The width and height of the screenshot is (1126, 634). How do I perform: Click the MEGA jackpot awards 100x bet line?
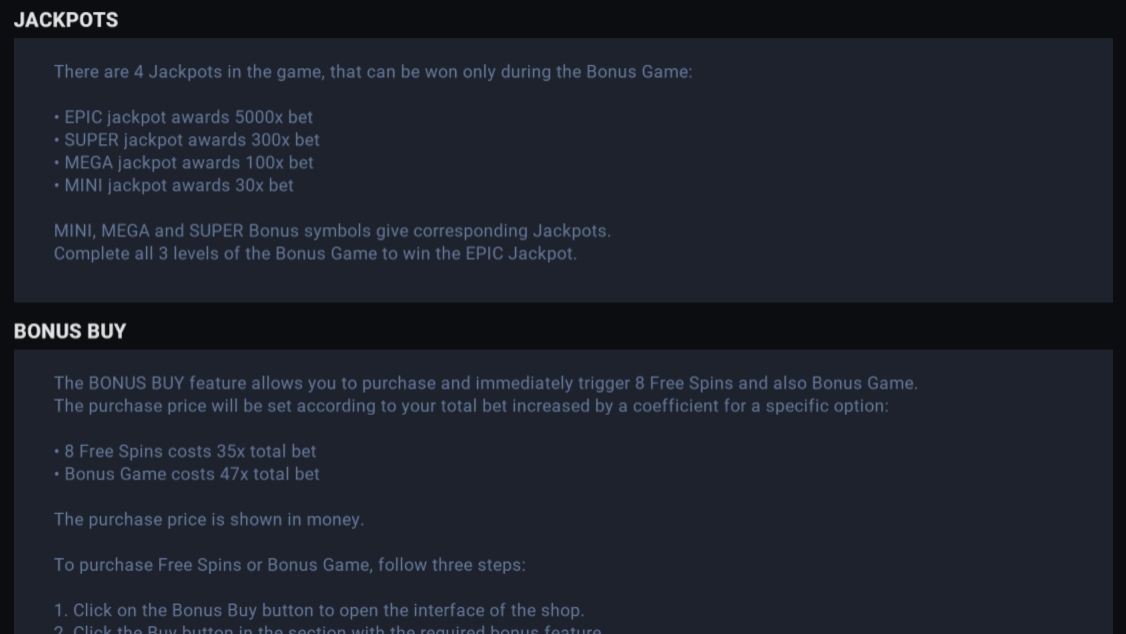point(184,163)
